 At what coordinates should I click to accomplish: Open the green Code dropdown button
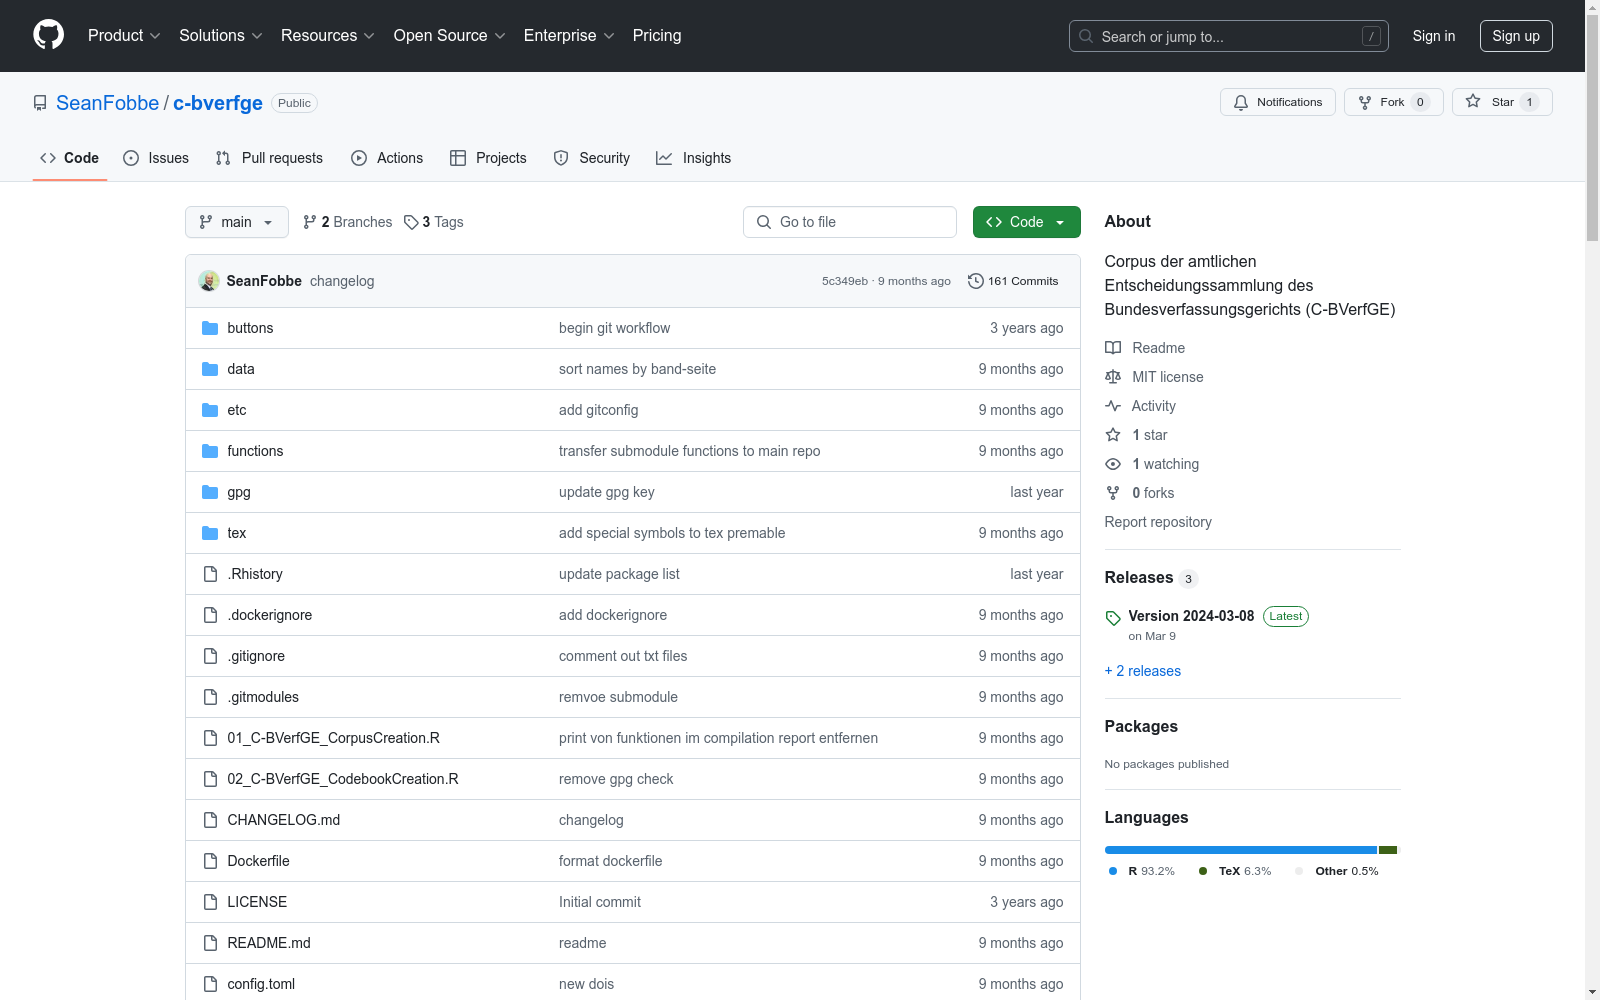1026,222
